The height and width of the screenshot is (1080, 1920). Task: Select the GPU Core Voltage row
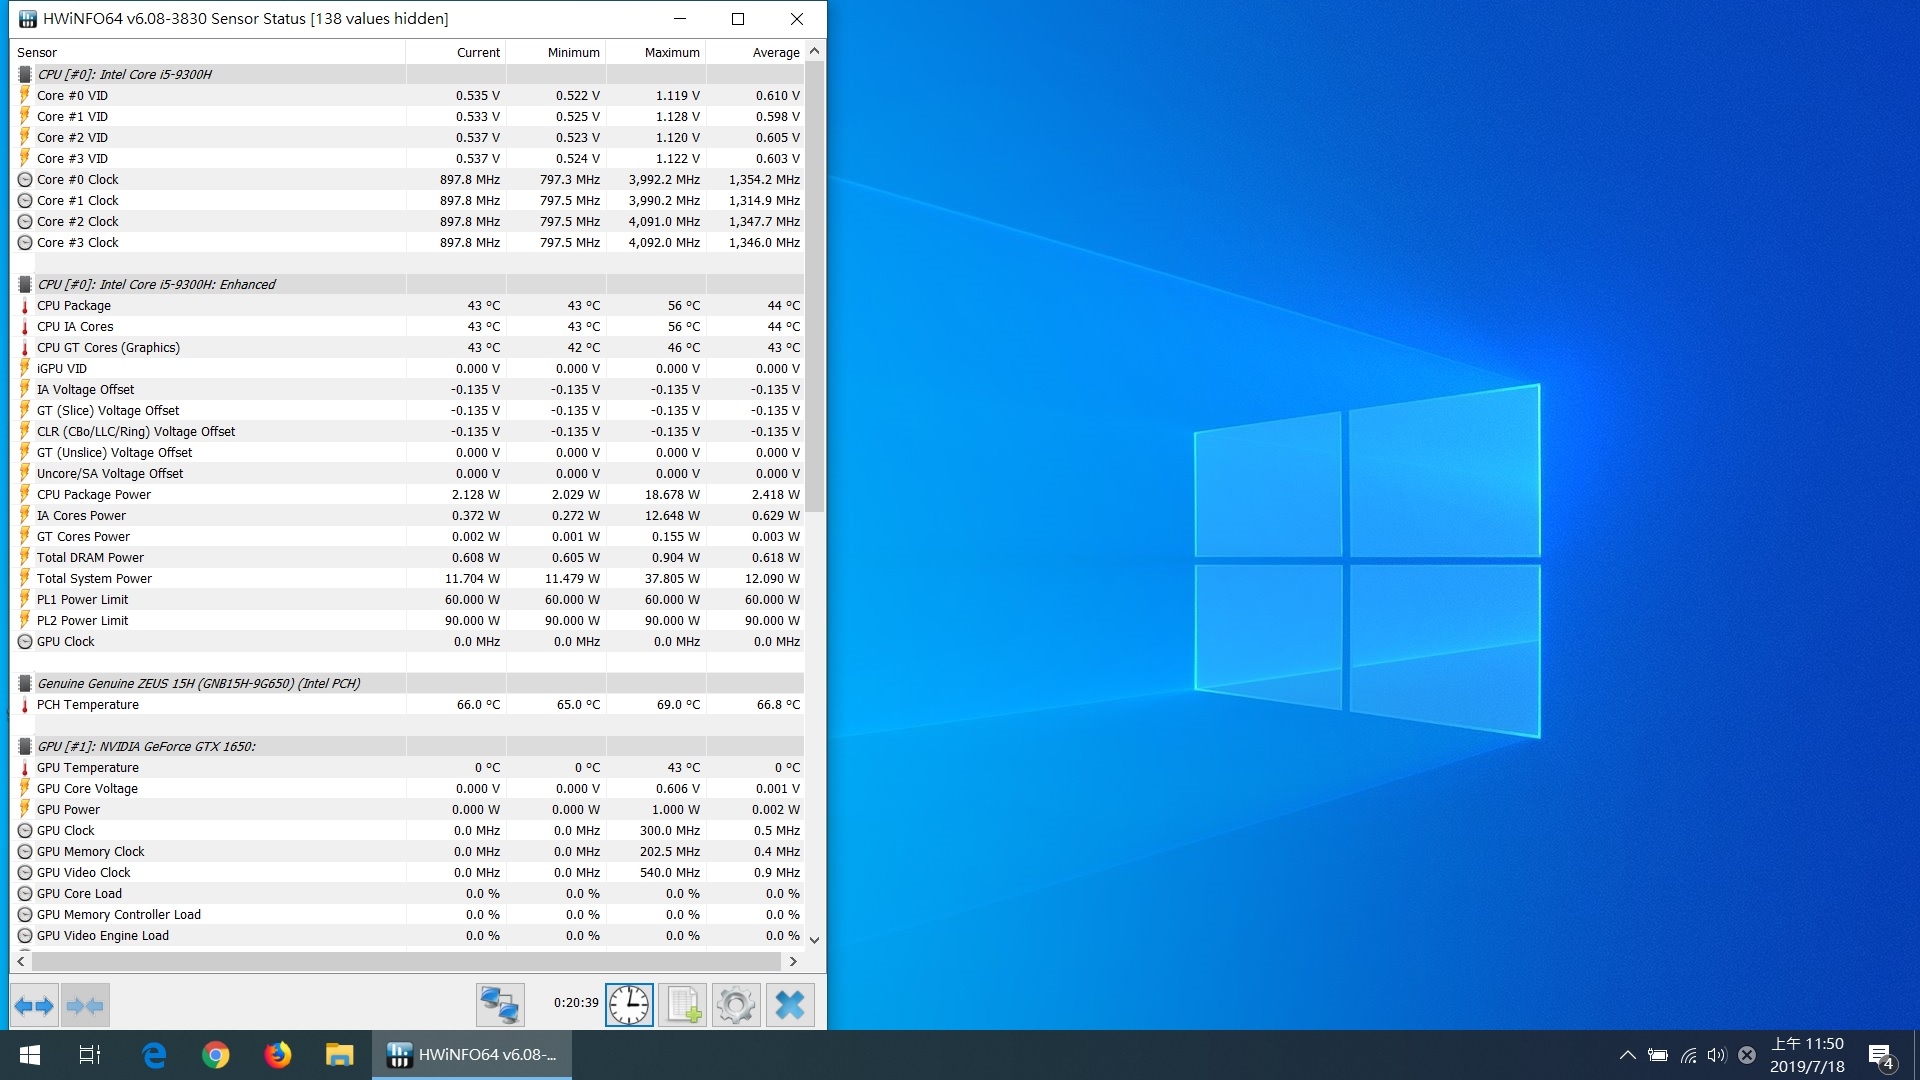(407, 788)
